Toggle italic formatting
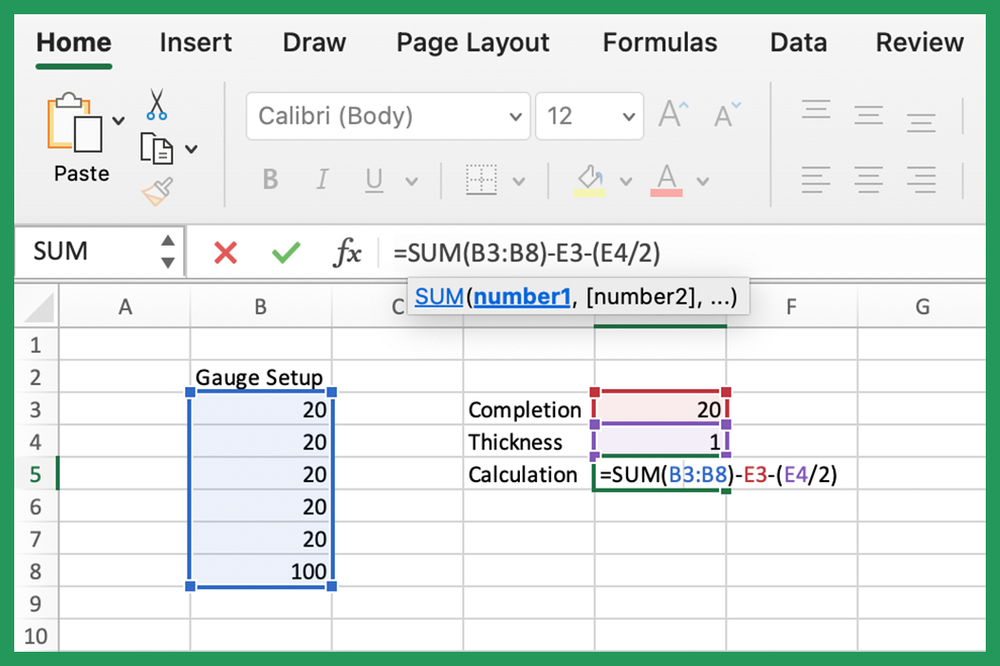The image size is (1000, 666). tap(321, 179)
